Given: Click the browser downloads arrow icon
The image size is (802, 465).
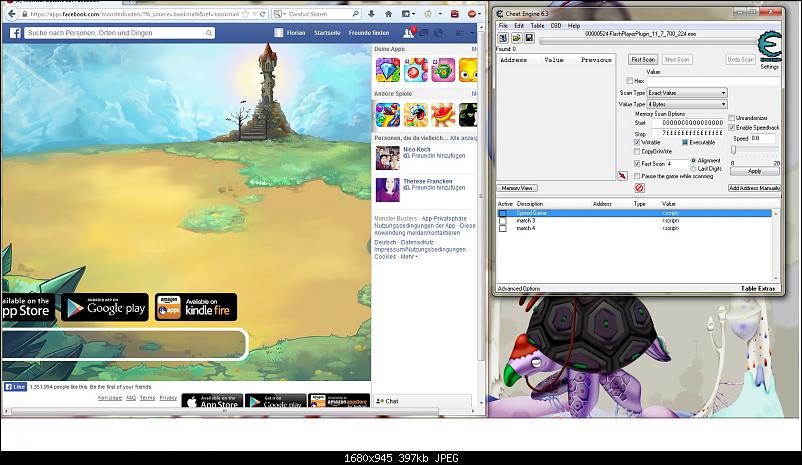Looking at the screenshot, I should click(372, 14).
